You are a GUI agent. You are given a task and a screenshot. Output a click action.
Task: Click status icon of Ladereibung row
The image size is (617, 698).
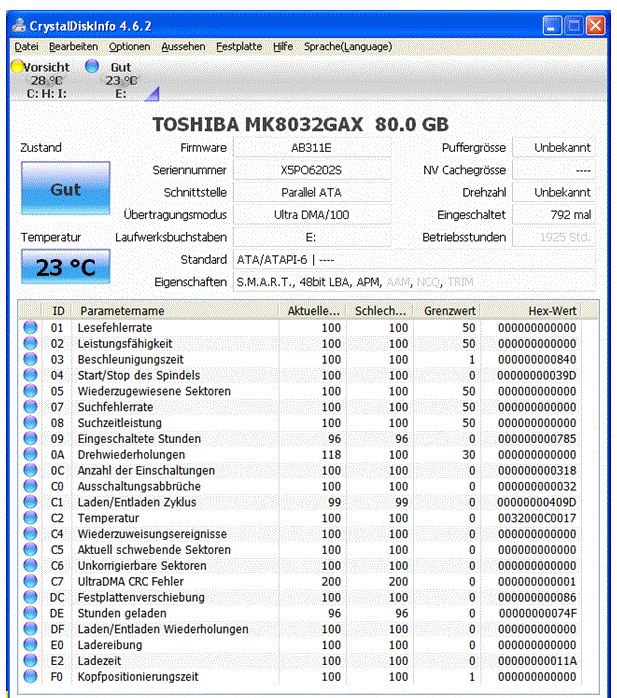30,645
